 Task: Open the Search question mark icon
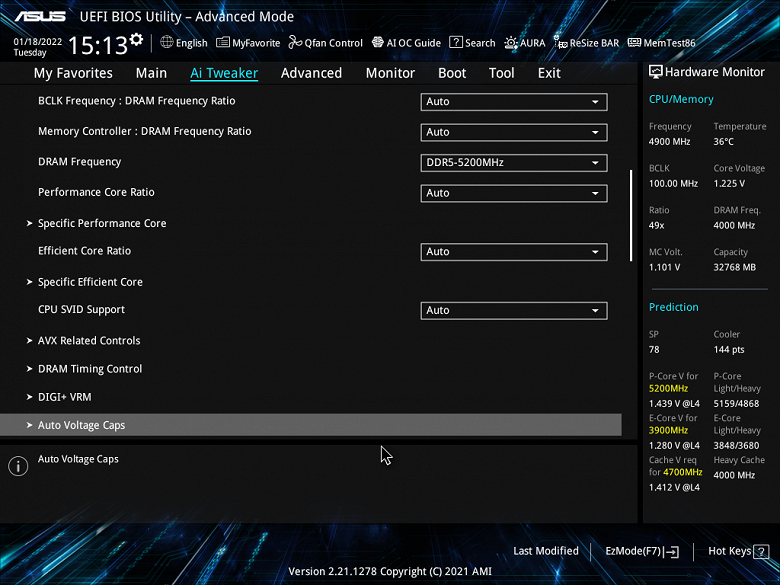click(x=456, y=43)
